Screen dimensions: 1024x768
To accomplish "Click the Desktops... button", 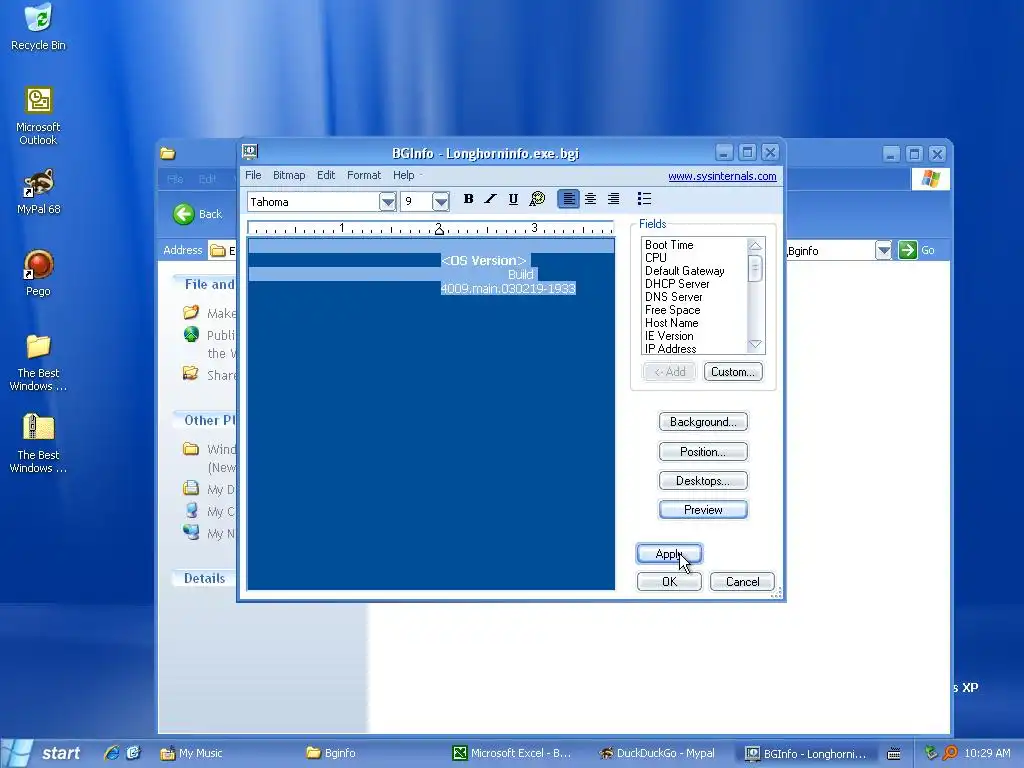I will click(703, 481).
